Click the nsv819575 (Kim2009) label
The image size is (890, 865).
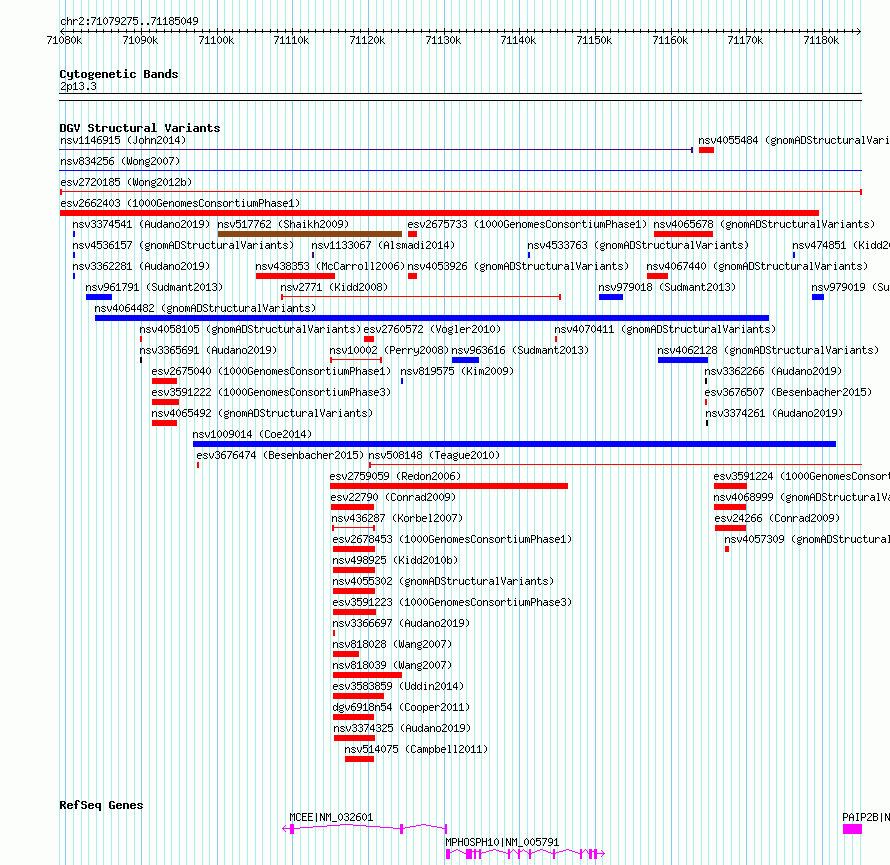[457, 371]
